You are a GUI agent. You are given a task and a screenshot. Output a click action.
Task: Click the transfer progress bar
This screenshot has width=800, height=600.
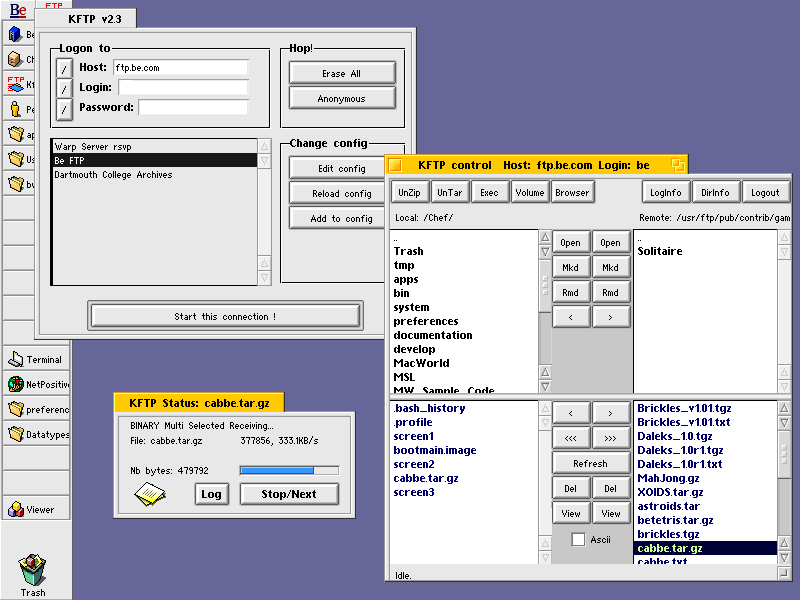[289, 470]
